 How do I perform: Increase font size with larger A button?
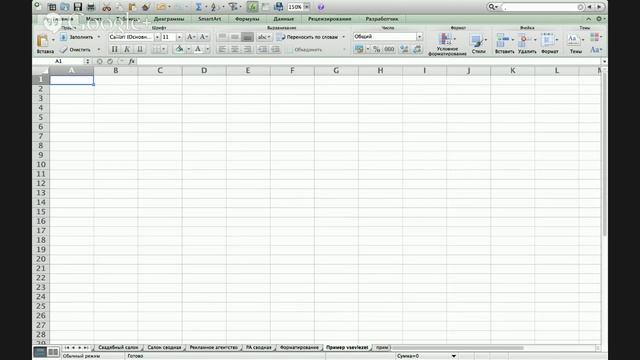point(191,37)
